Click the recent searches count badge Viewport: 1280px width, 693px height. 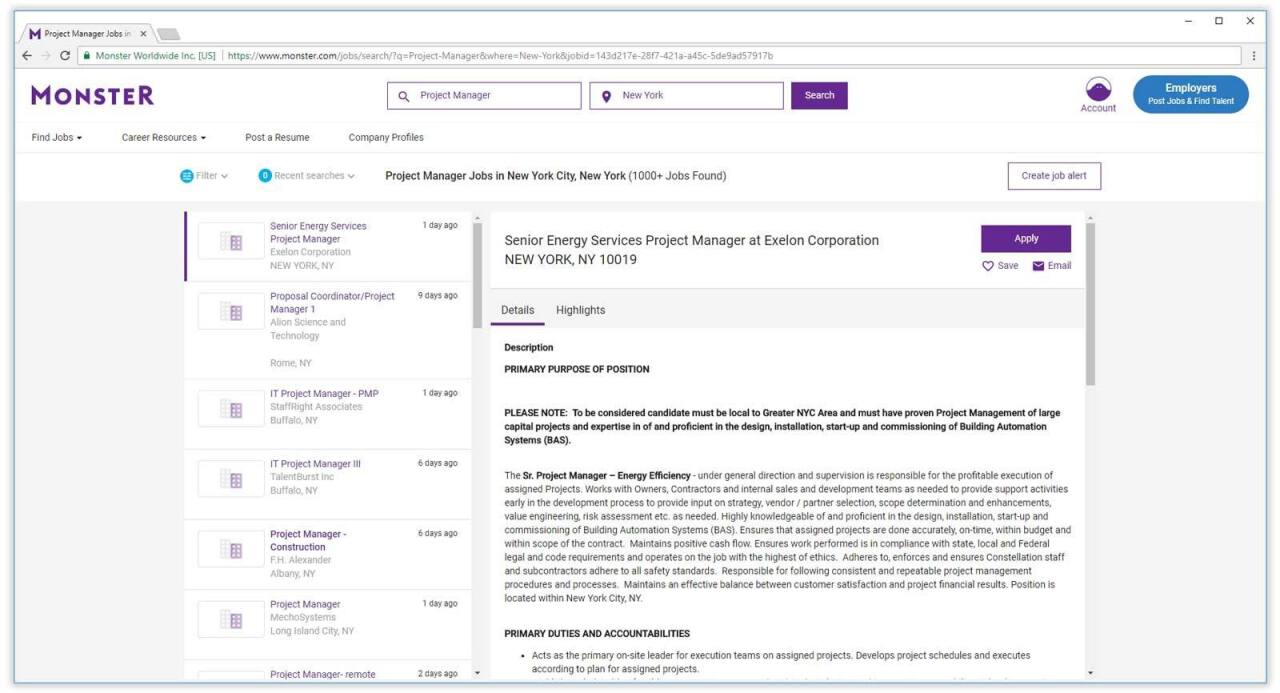coord(265,176)
